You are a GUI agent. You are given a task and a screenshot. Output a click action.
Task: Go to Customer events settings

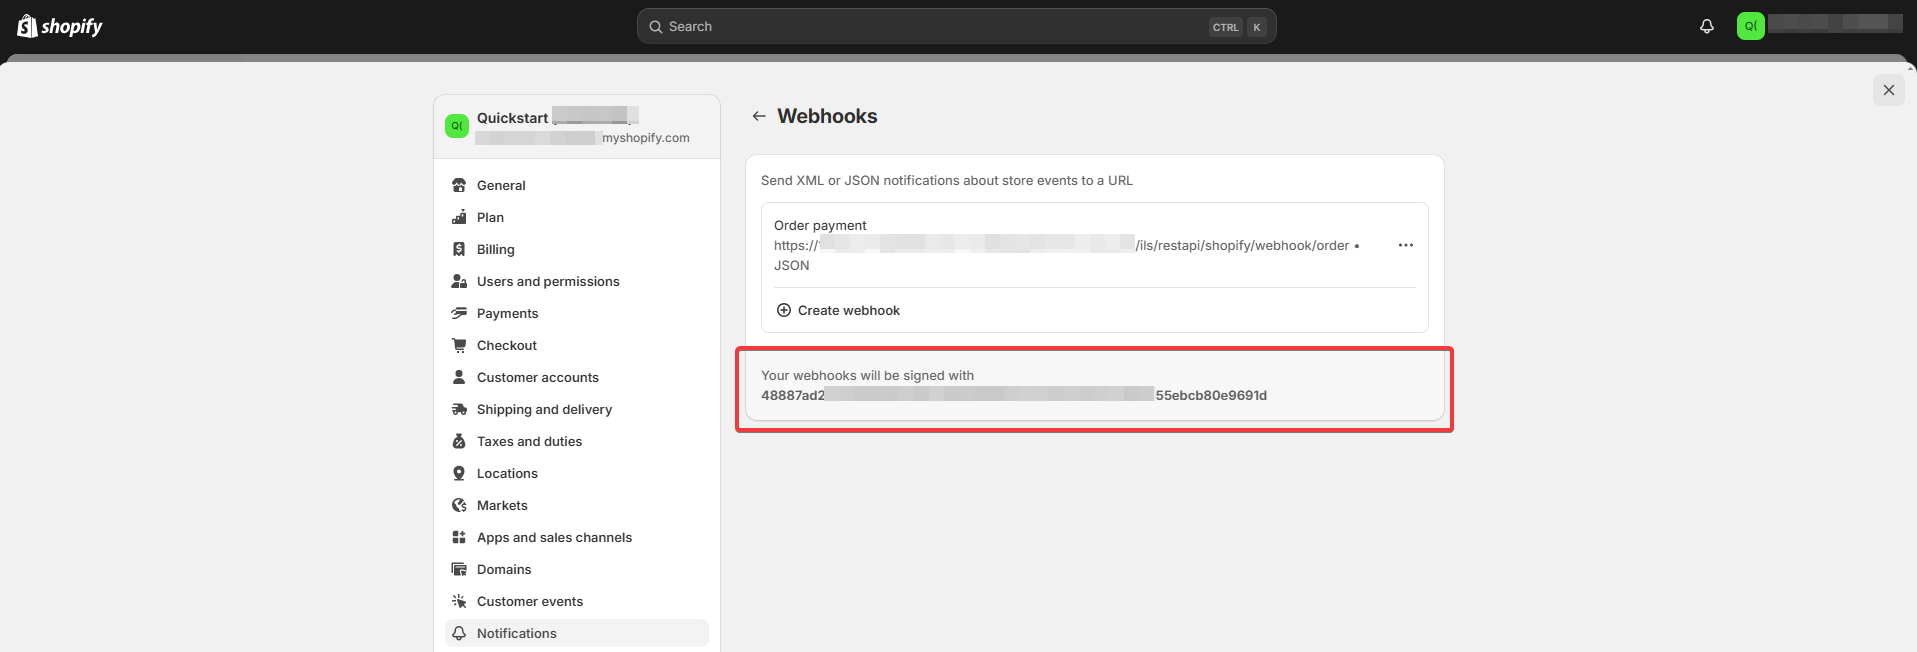tap(530, 601)
